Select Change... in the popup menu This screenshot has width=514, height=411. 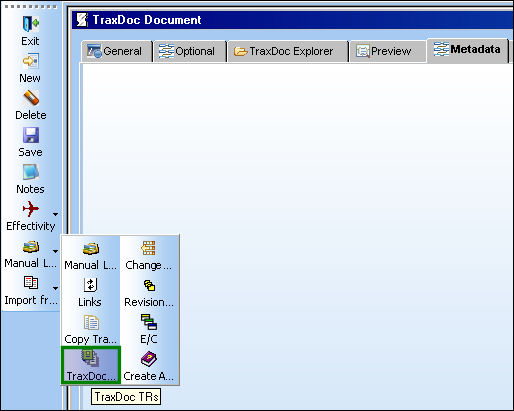click(x=149, y=255)
